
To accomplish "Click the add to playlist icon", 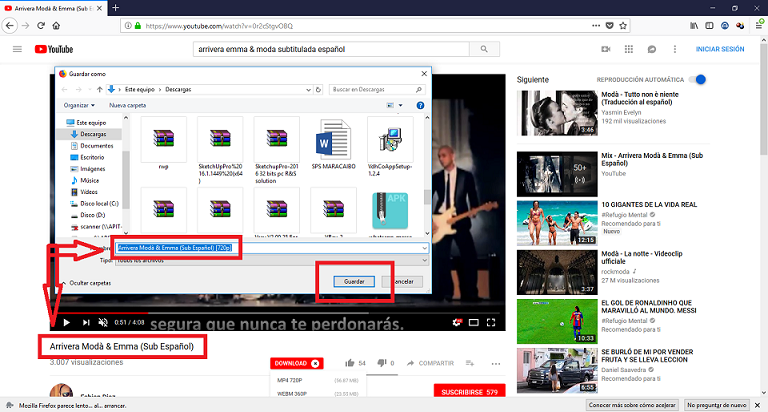I will [470, 363].
